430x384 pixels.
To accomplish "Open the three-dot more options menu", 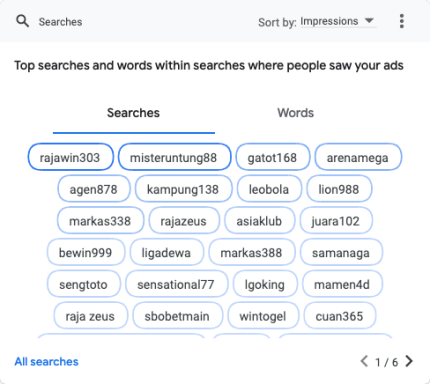I will click(x=402, y=21).
